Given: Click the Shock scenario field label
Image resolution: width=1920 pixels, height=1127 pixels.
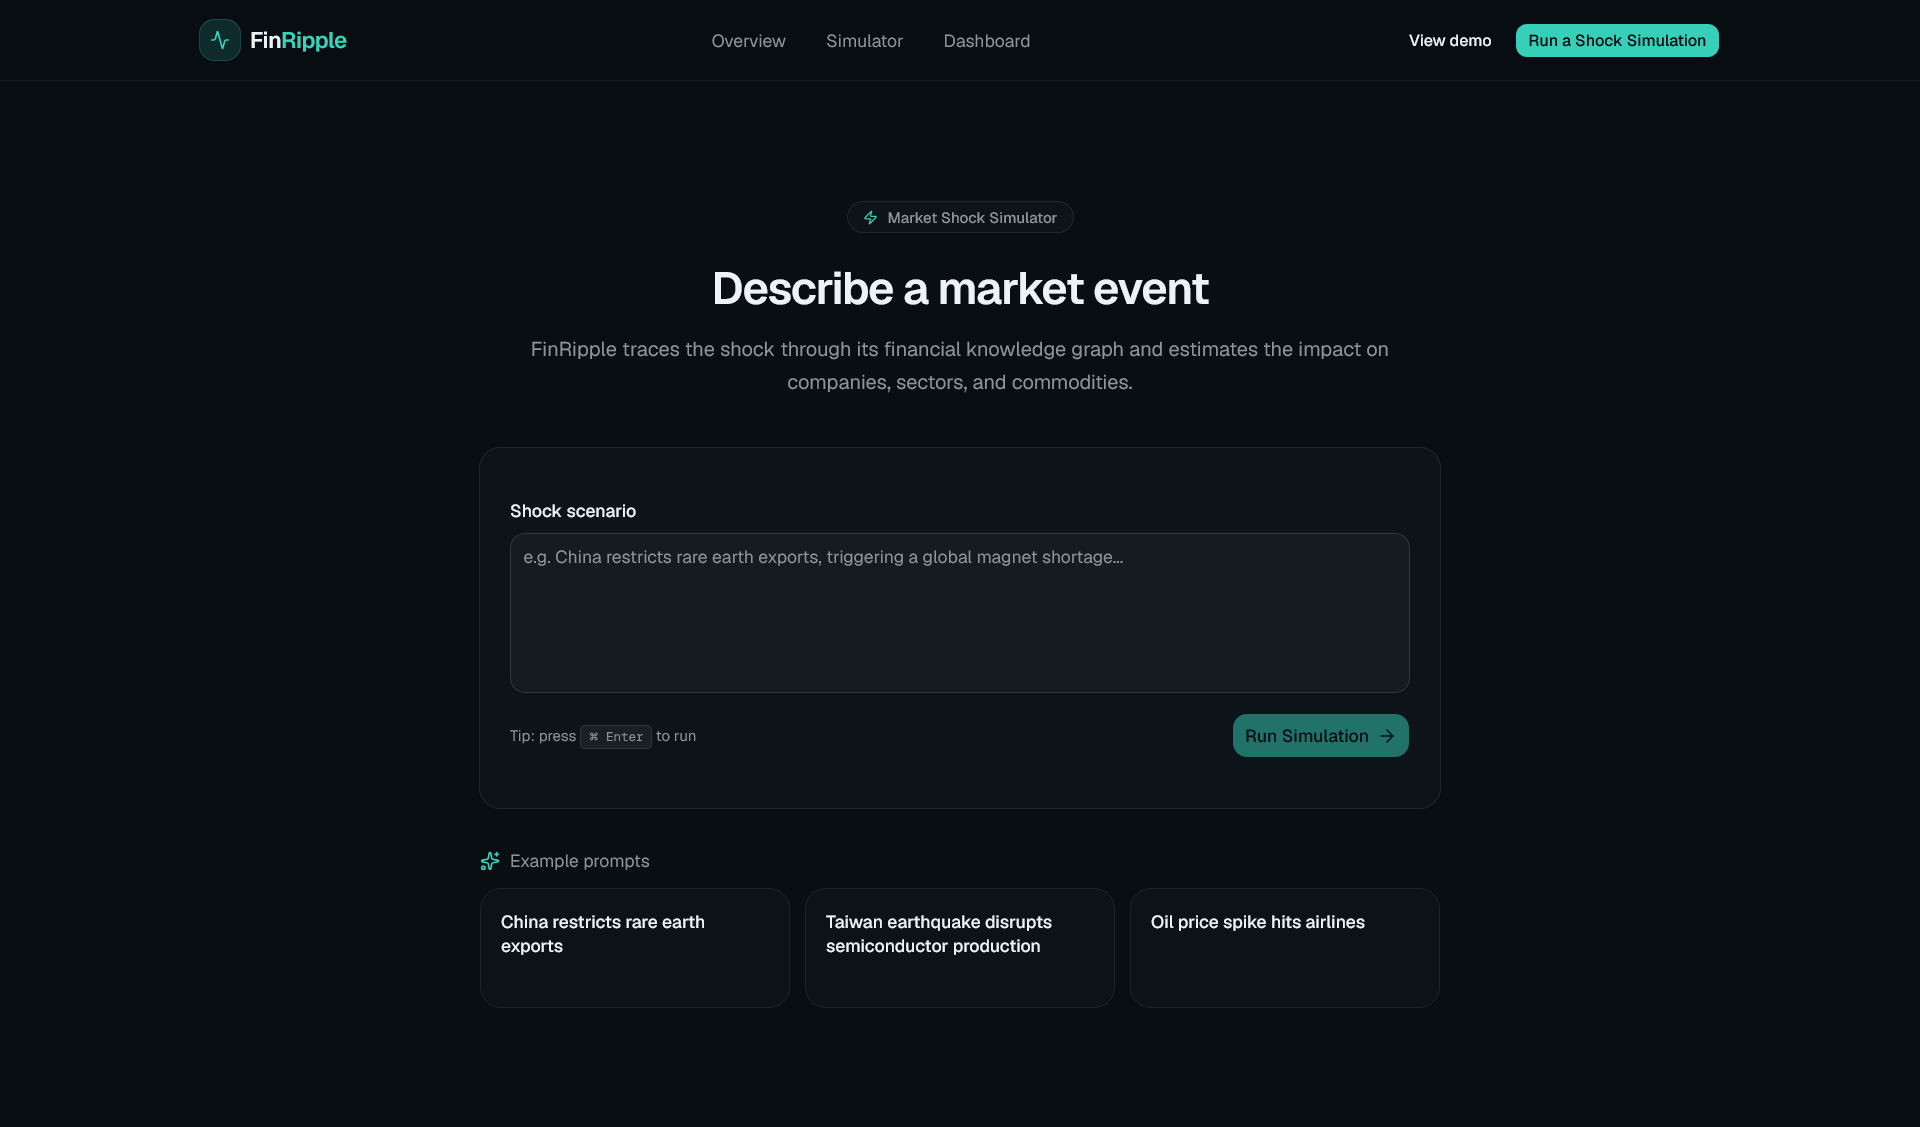Looking at the screenshot, I should click(x=573, y=511).
